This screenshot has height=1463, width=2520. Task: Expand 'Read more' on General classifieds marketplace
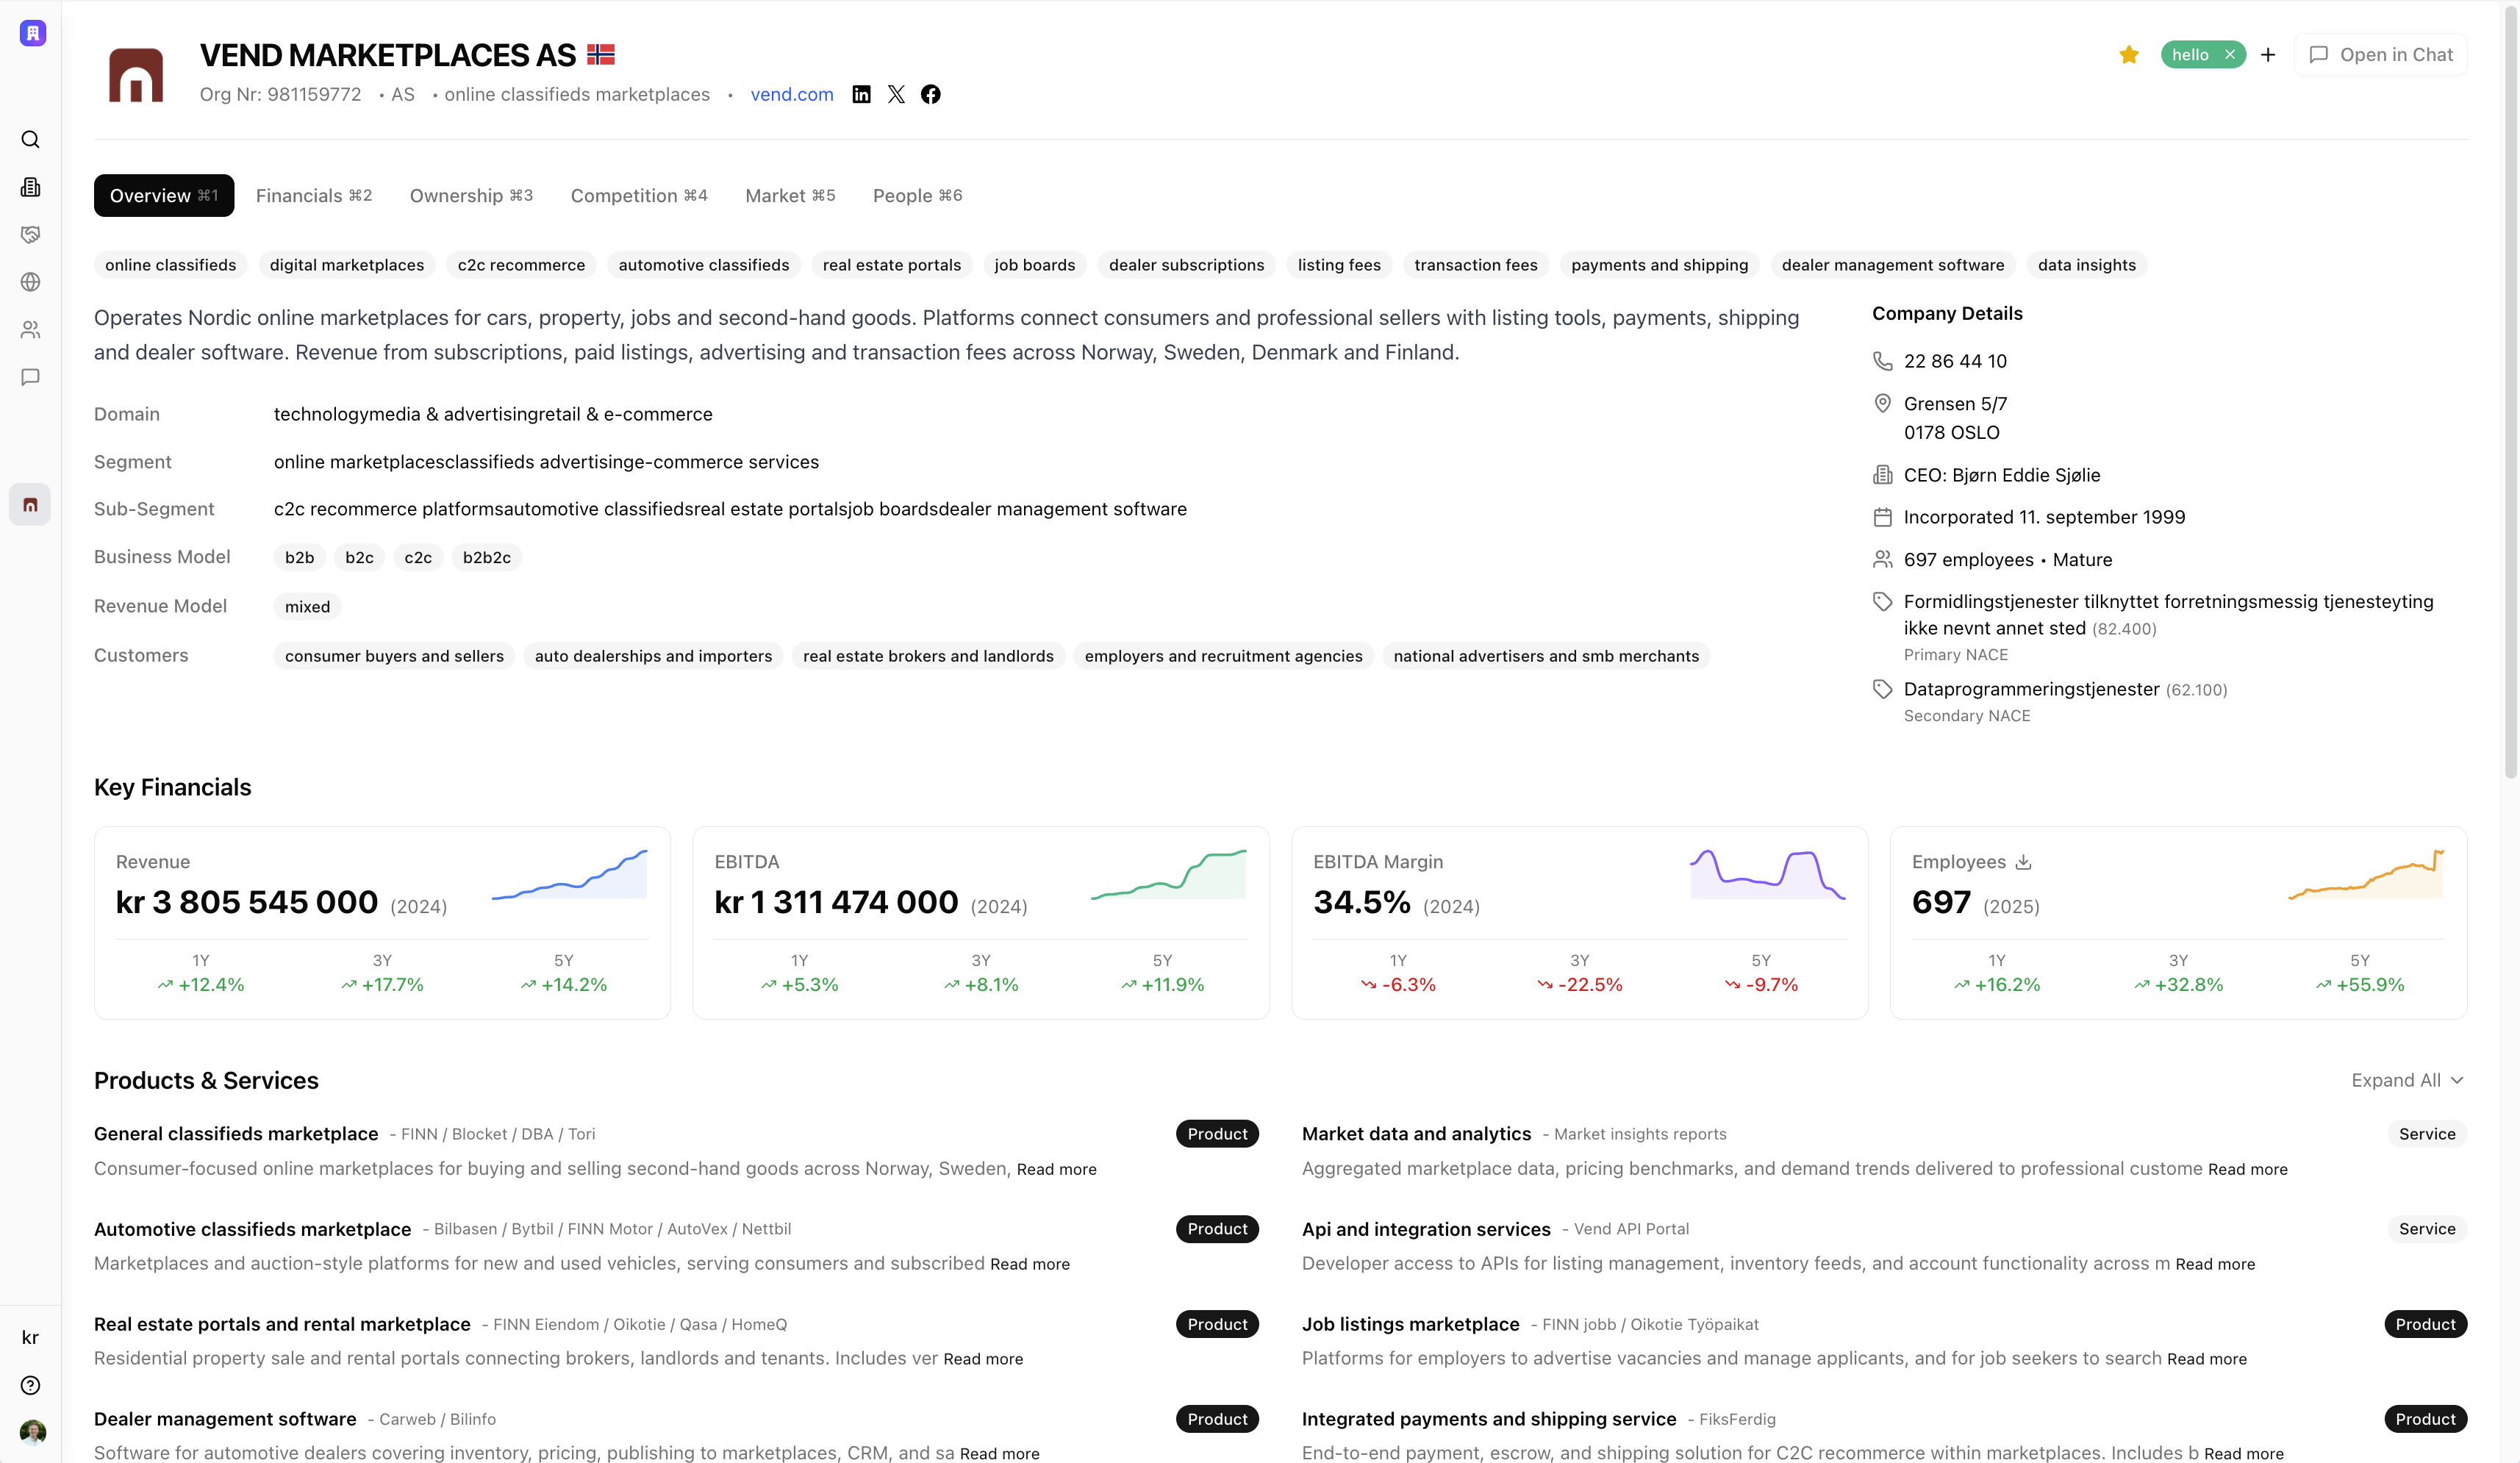tap(1056, 1168)
